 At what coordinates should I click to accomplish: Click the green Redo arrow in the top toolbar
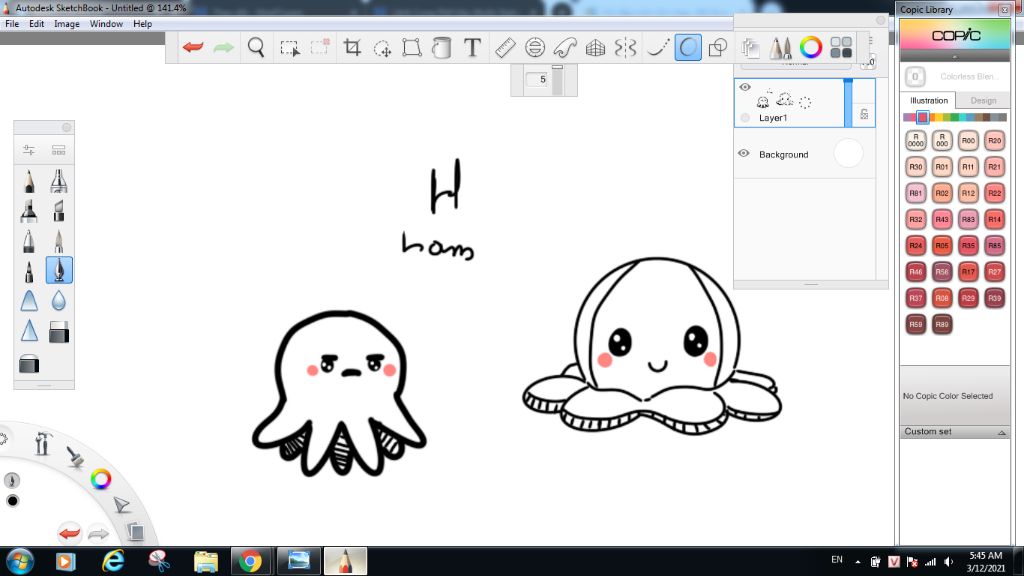pyautogui.click(x=223, y=47)
